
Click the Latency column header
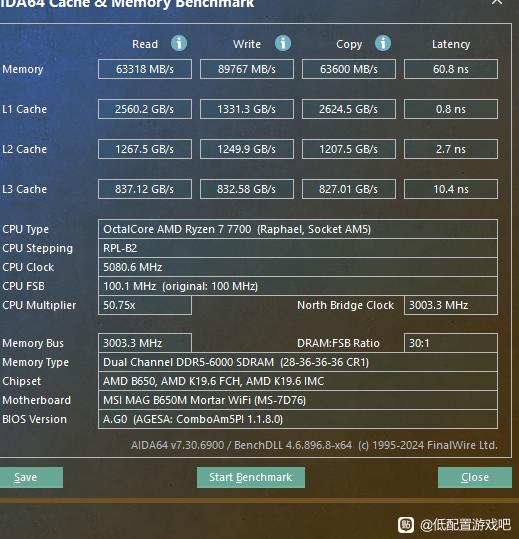coord(451,44)
